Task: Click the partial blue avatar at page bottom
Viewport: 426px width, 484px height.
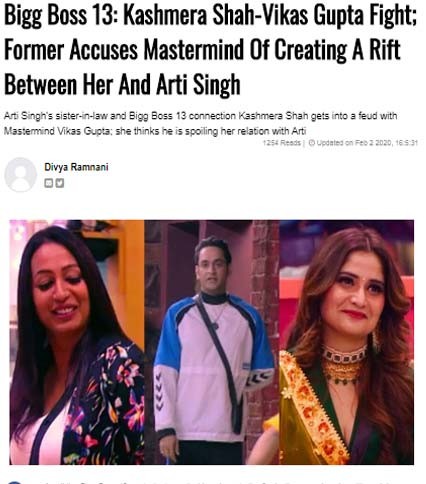Action: point(13,482)
